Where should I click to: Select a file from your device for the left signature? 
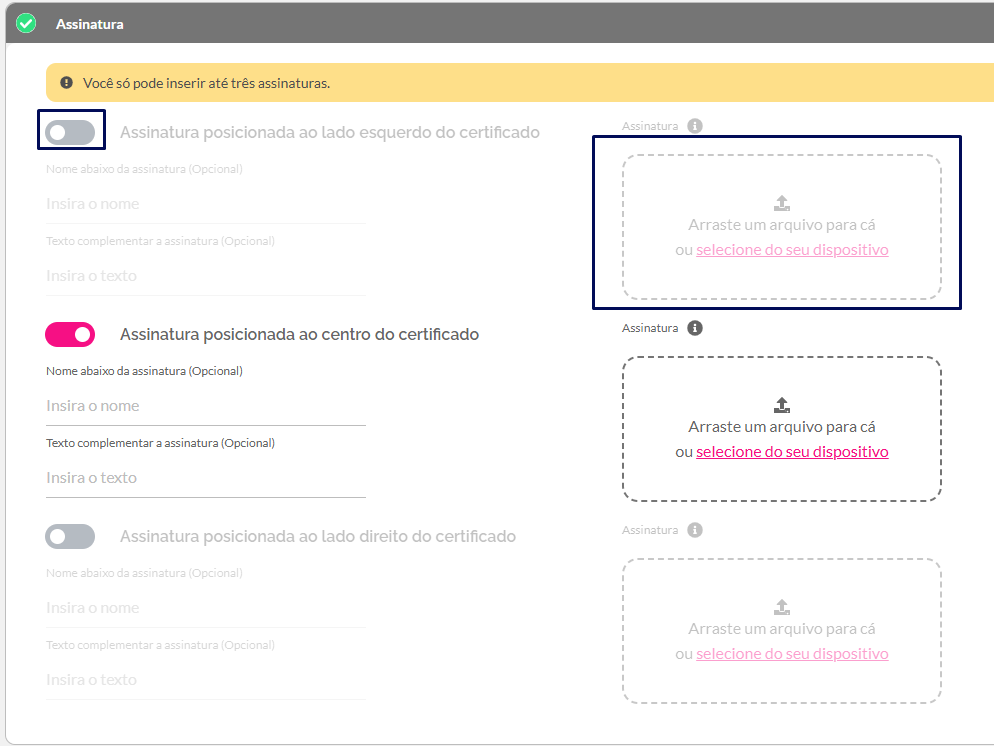click(x=792, y=250)
